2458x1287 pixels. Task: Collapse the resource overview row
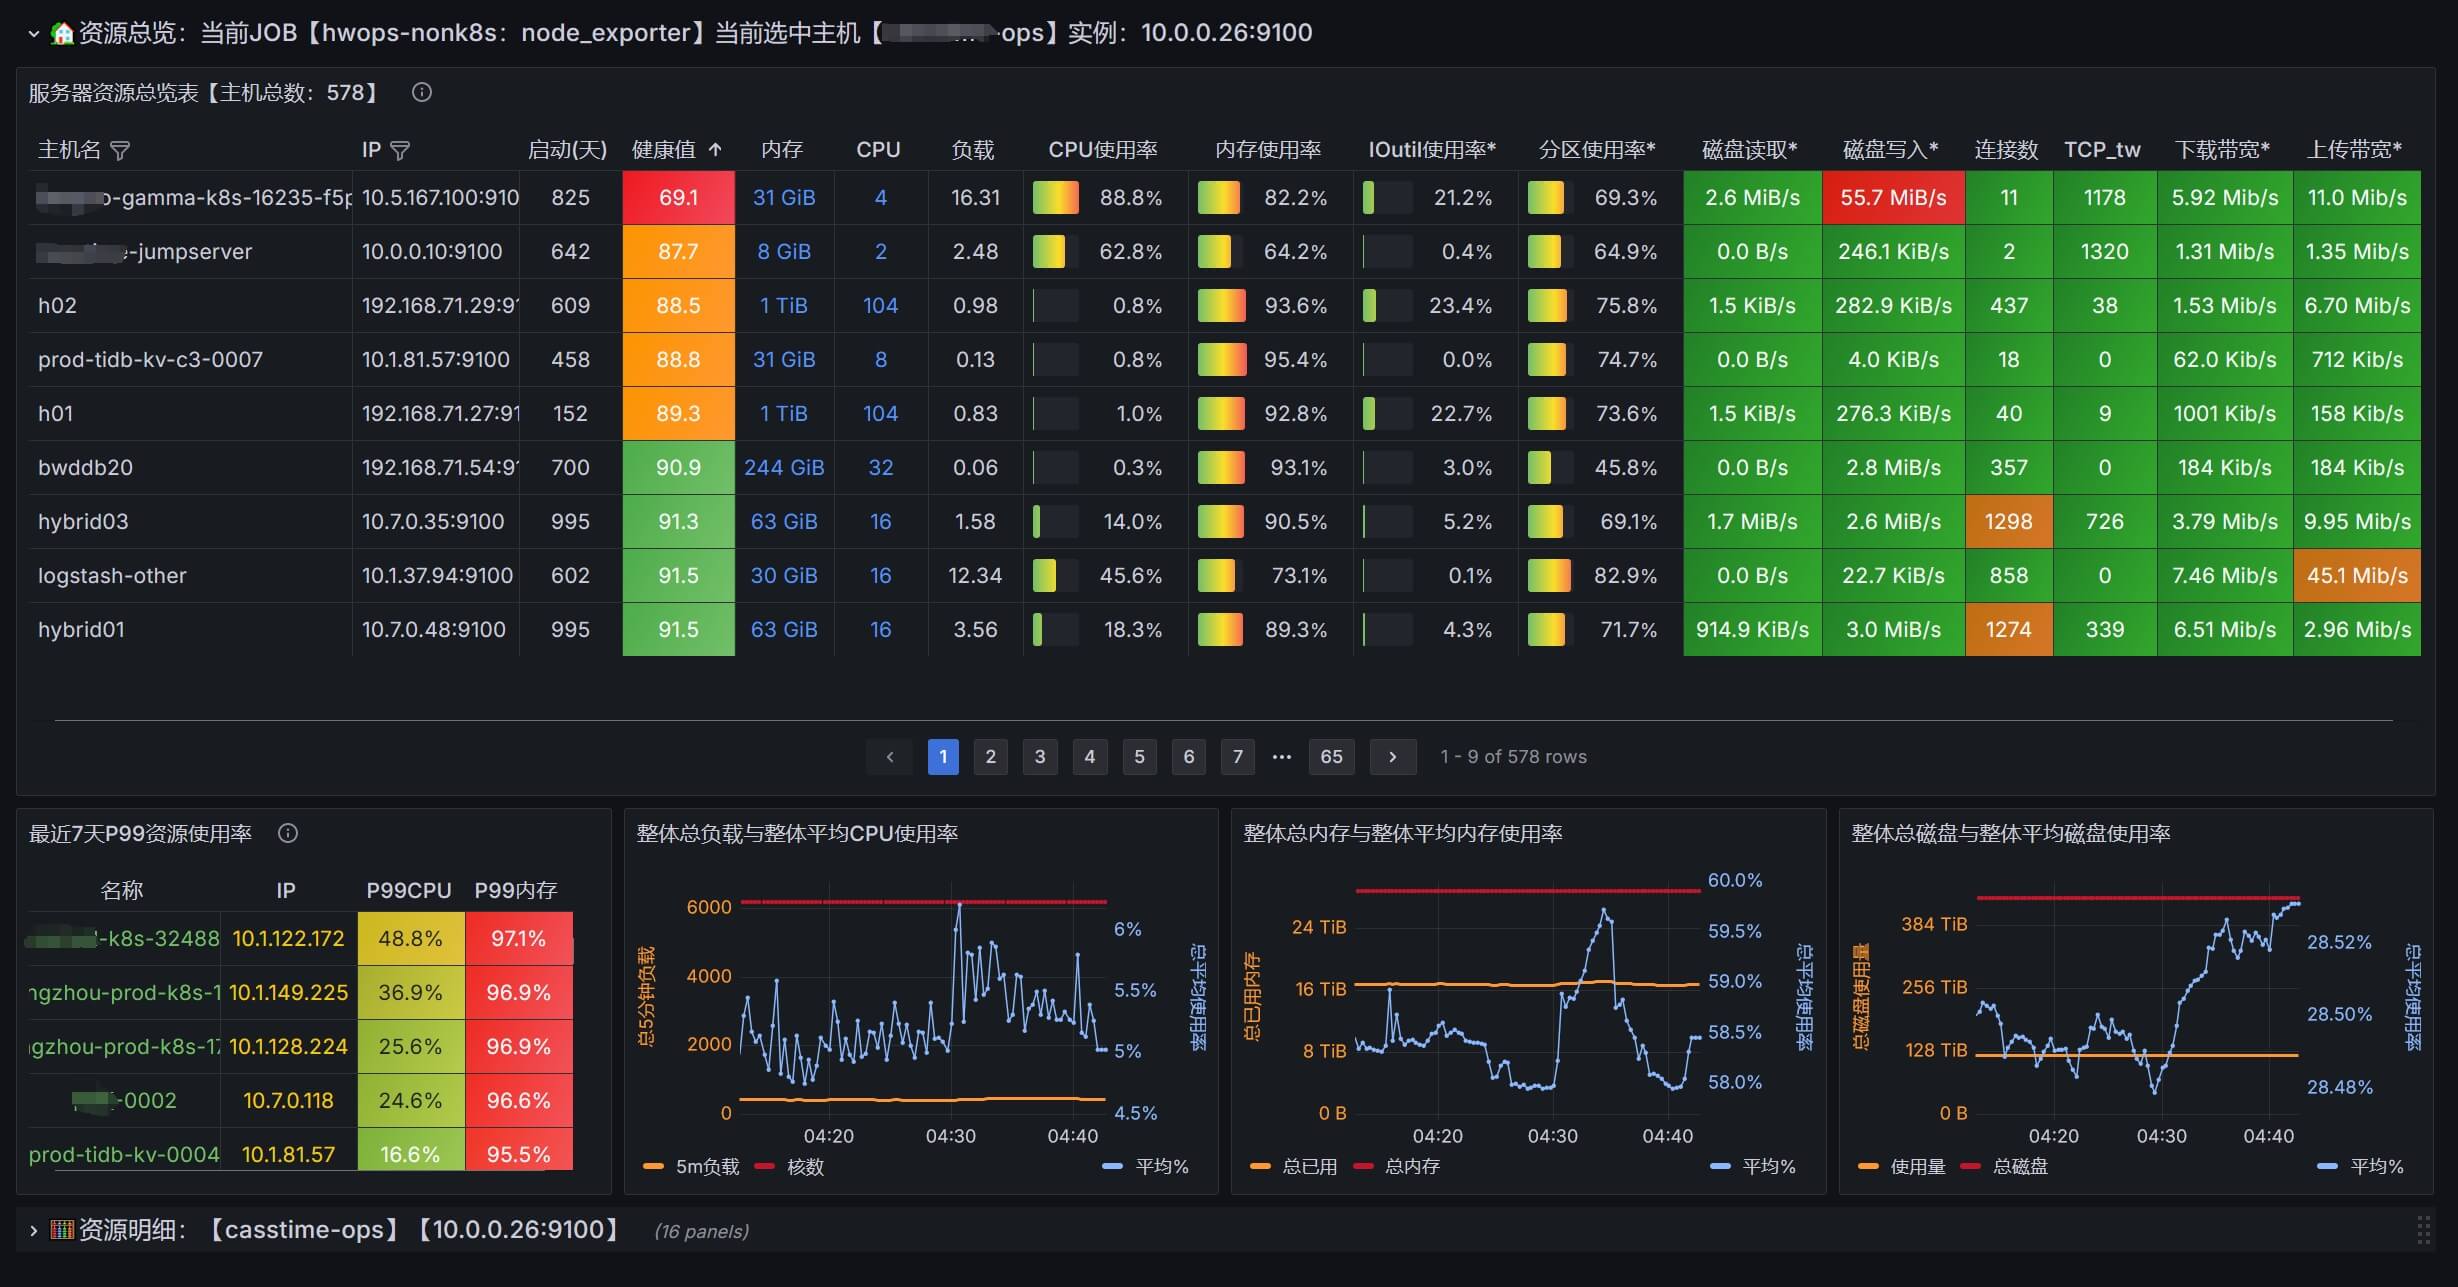coord(33,33)
